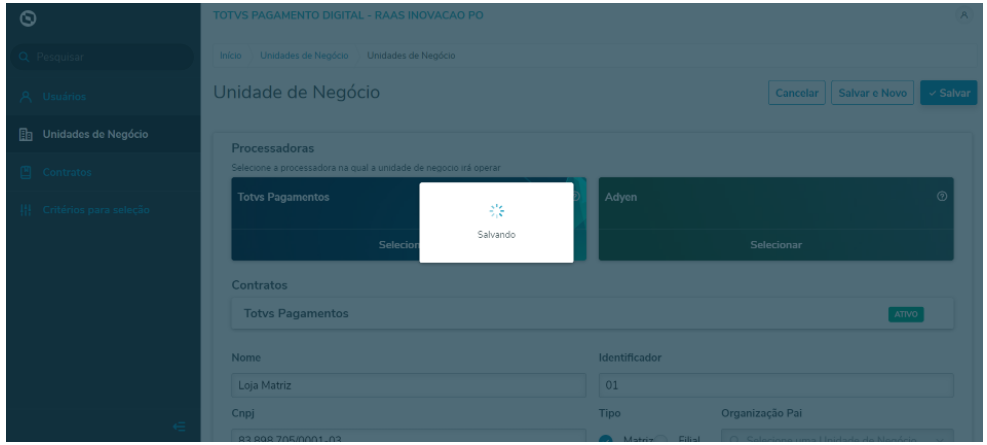Click the Processadoras section heading
The height and width of the screenshot is (445, 987).
273,149
